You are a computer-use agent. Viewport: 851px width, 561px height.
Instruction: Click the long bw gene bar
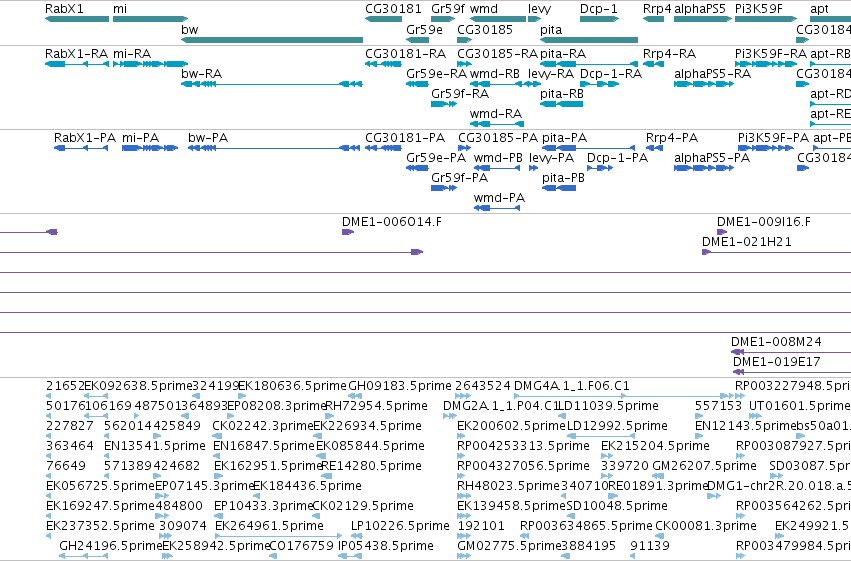tap(272, 40)
